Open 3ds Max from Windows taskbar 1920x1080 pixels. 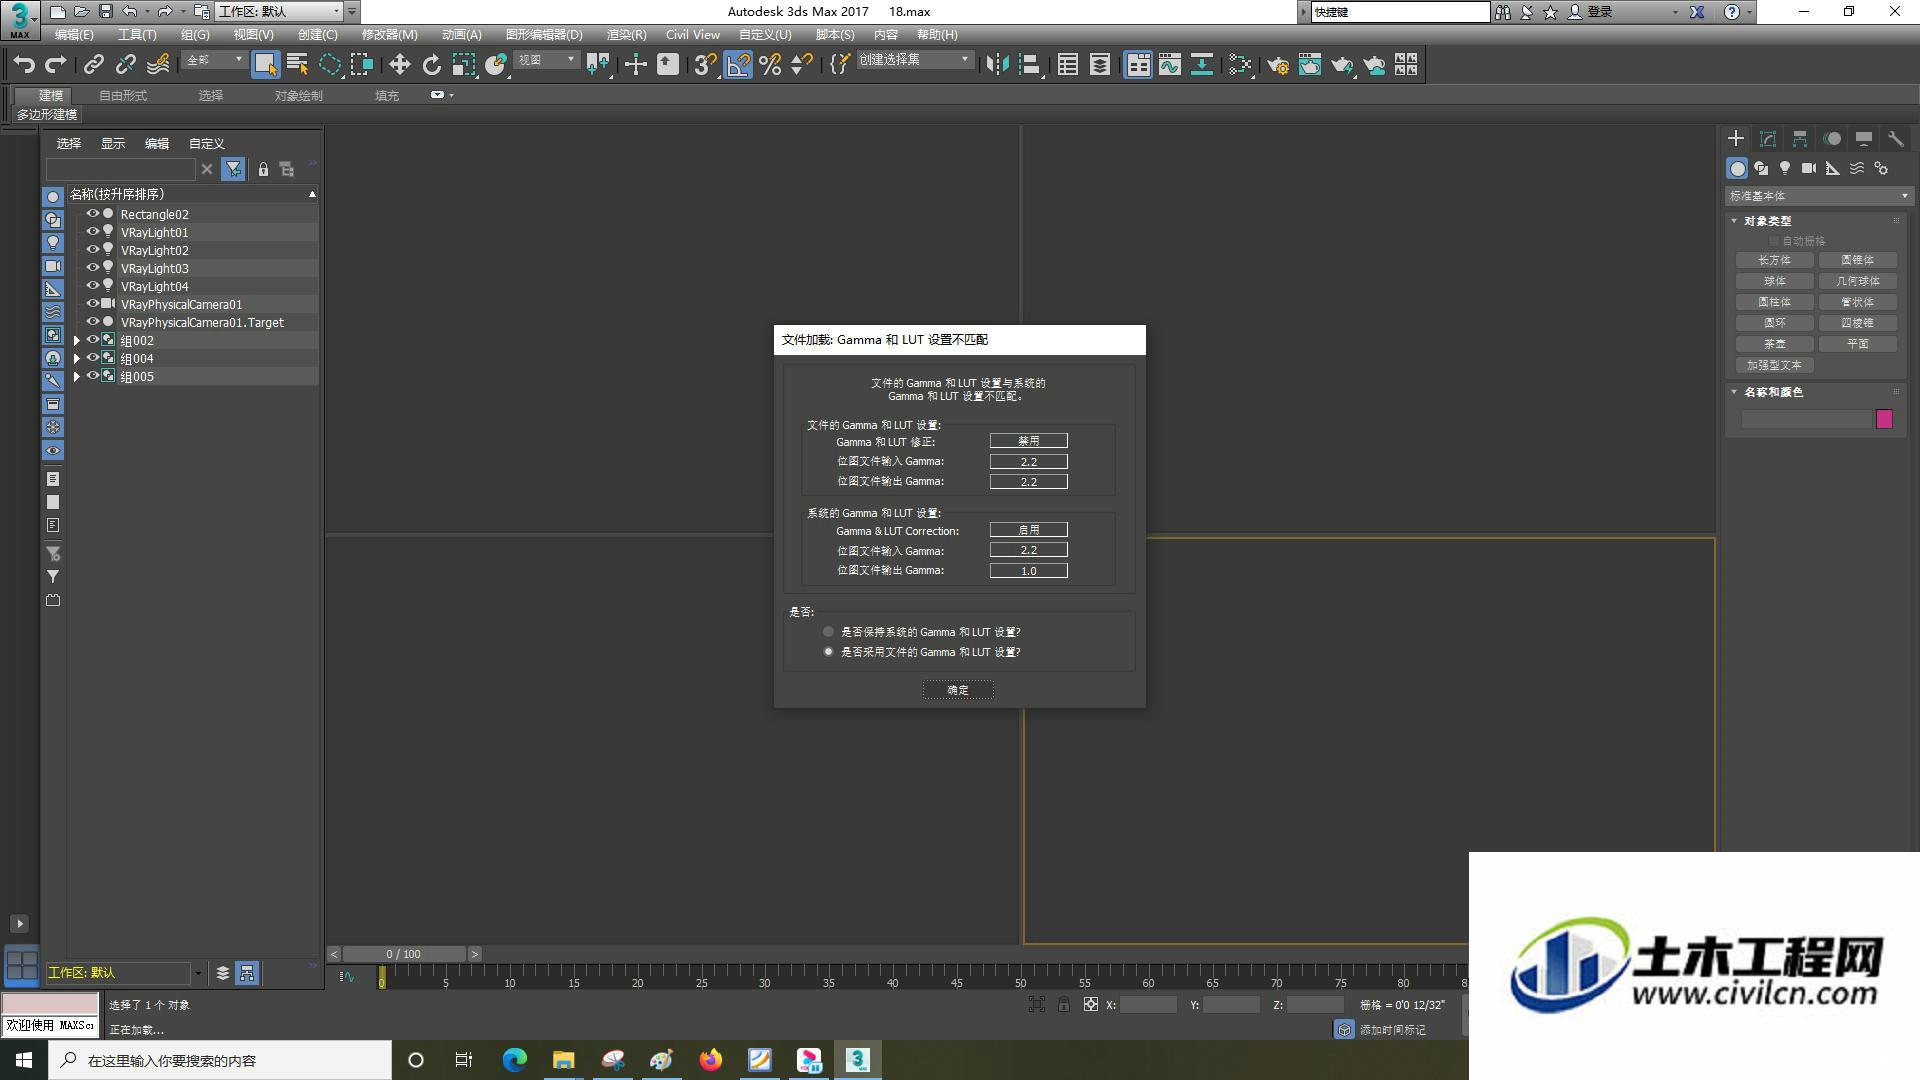point(858,1060)
